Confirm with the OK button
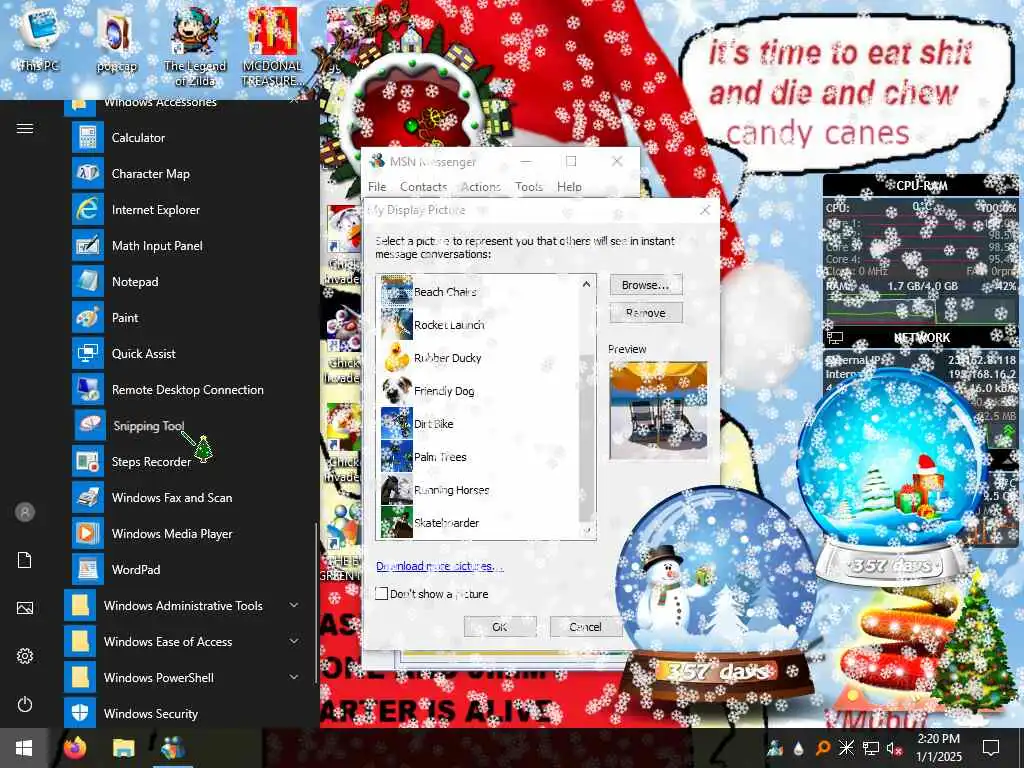The image size is (1024, 768). 500,627
